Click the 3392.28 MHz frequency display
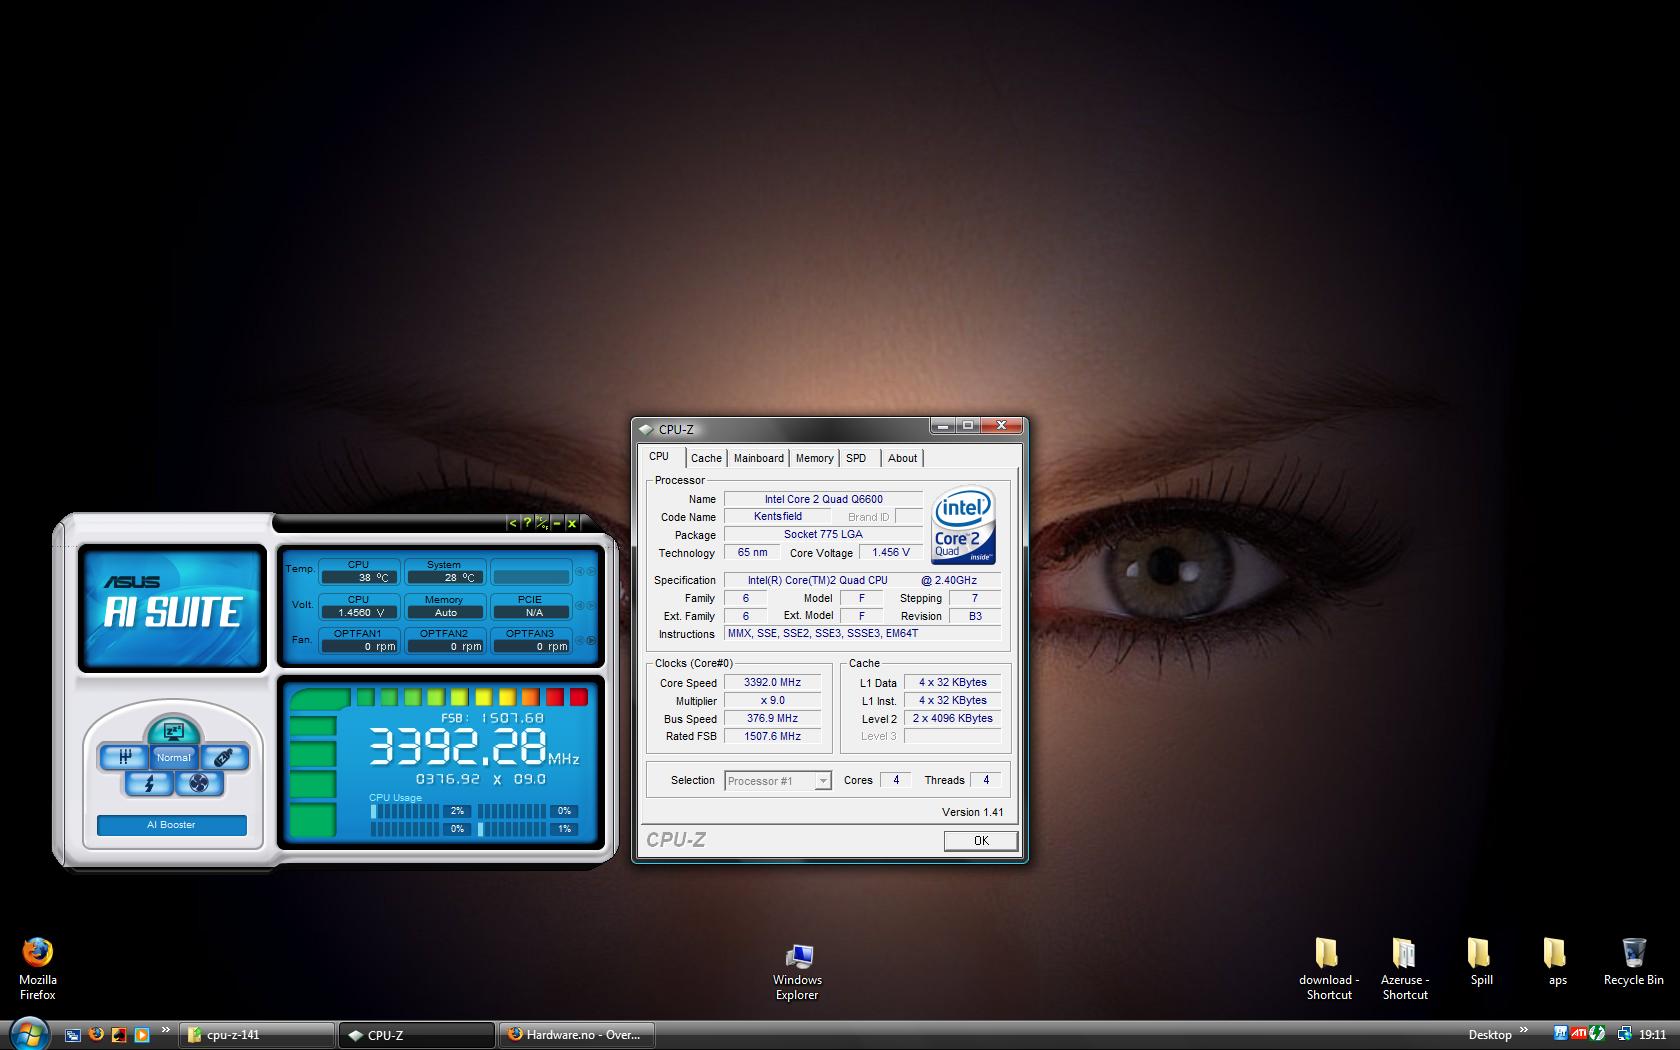The width and height of the screenshot is (1680, 1050). (x=474, y=746)
